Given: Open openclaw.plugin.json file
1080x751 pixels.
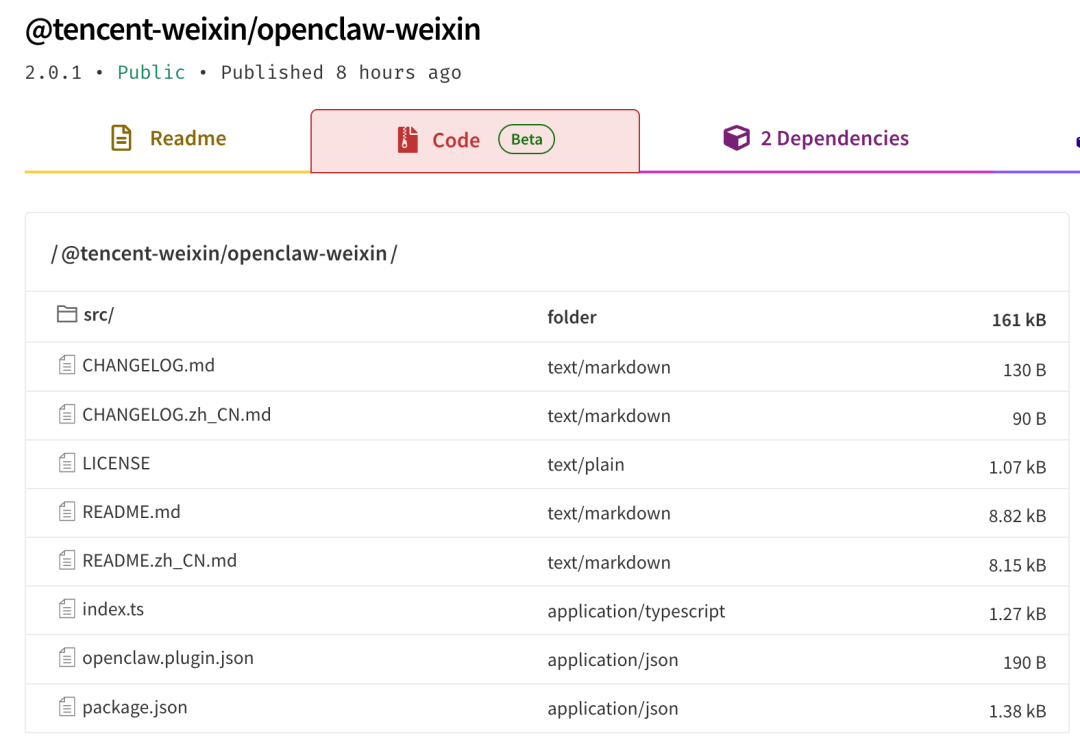Looking at the screenshot, I should coord(167,658).
